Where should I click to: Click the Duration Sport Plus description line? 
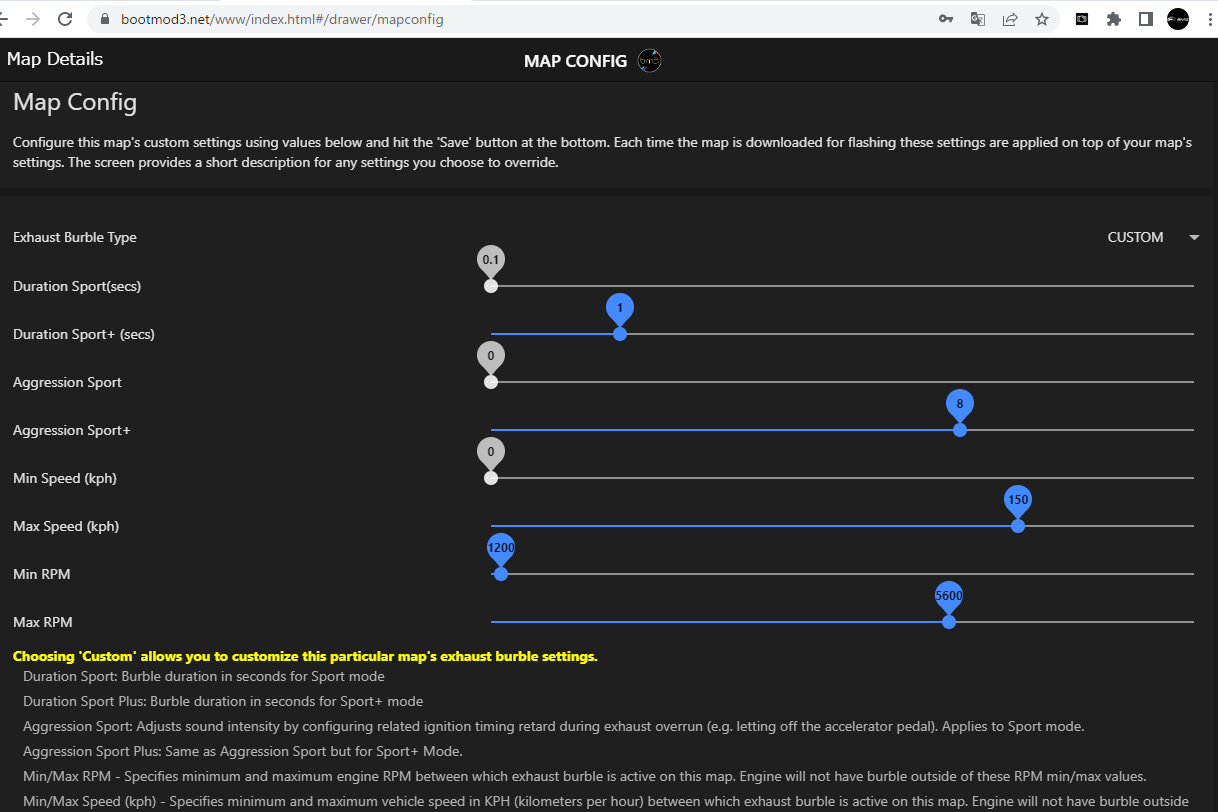[223, 701]
